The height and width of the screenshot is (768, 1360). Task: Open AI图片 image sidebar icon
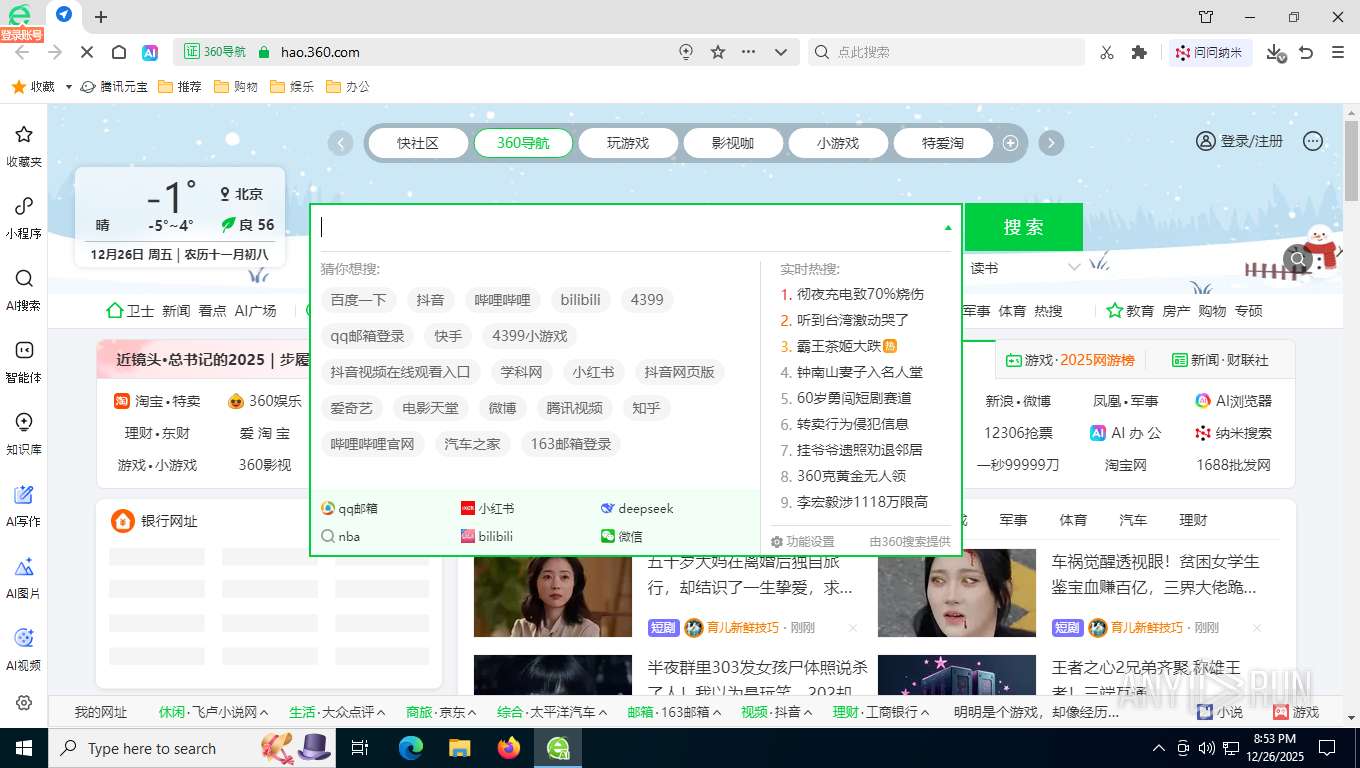[x=24, y=577]
